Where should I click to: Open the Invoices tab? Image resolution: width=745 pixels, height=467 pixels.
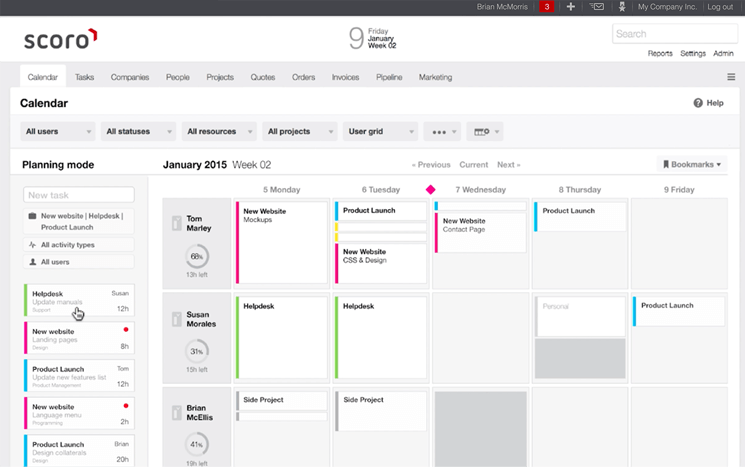345,77
